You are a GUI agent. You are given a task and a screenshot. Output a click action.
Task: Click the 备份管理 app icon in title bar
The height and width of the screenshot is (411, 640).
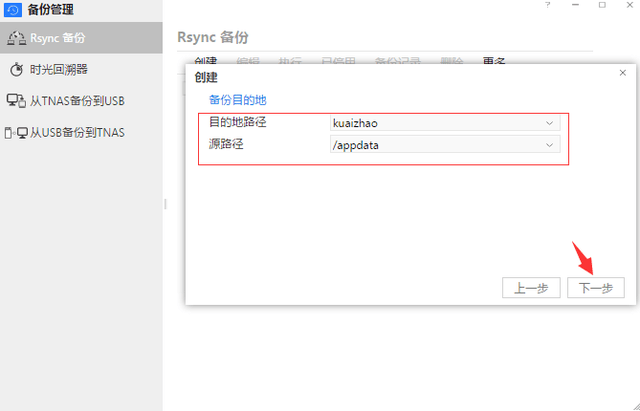click(13, 10)
